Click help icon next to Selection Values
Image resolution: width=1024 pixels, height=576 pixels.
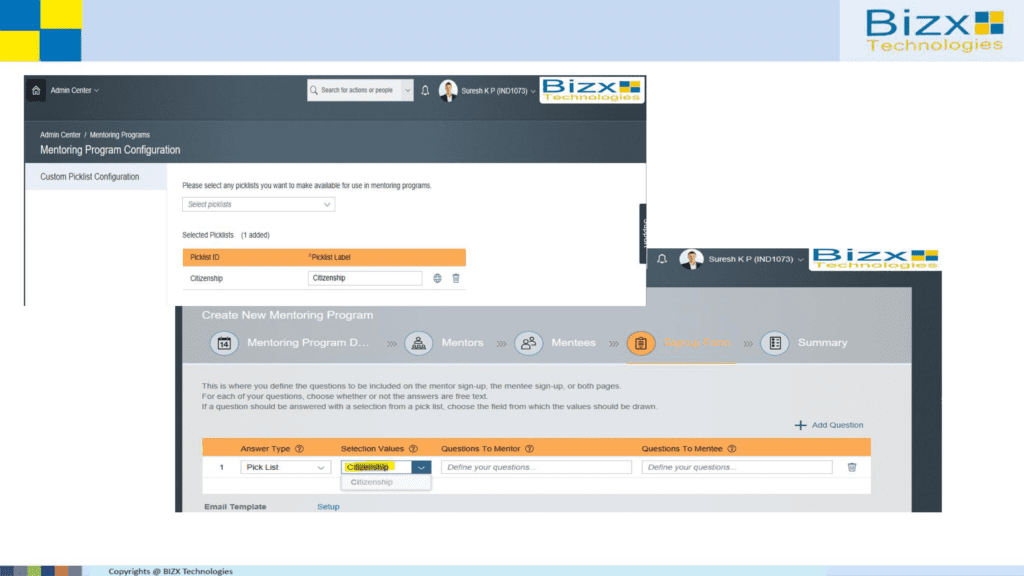click(x=413, y=449)
